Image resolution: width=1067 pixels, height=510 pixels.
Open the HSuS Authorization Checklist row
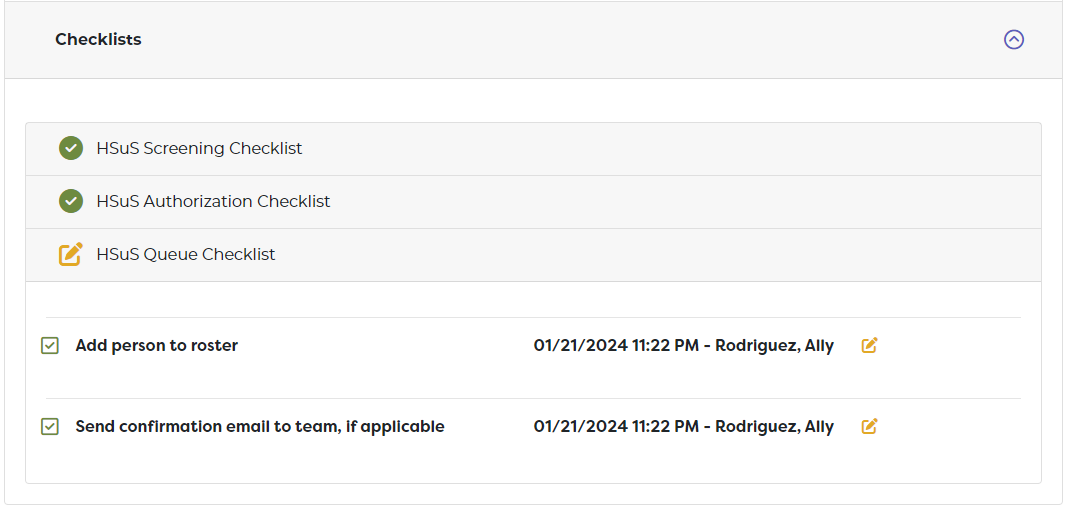pyautogui.click(x=213, y=202)
